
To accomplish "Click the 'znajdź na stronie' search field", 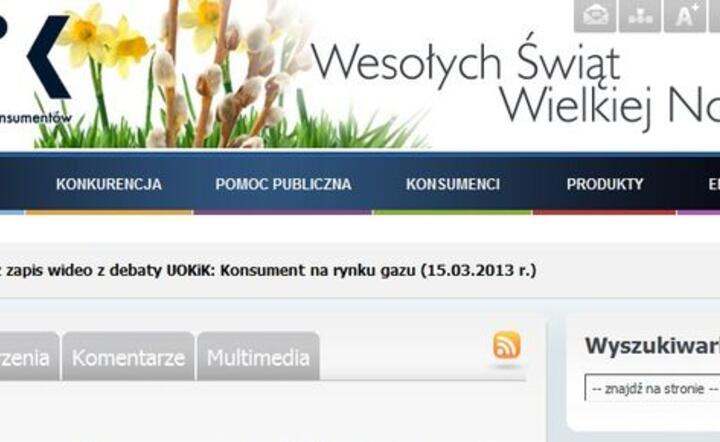I will [x=652, y=388].
